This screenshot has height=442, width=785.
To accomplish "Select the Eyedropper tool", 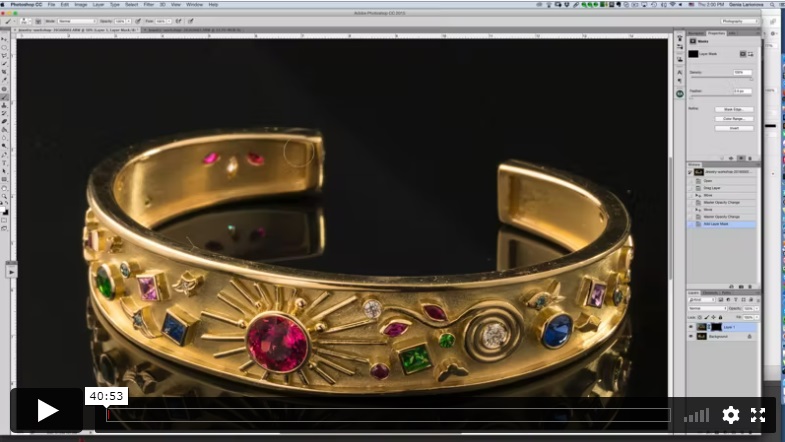I will pos(5,80).
